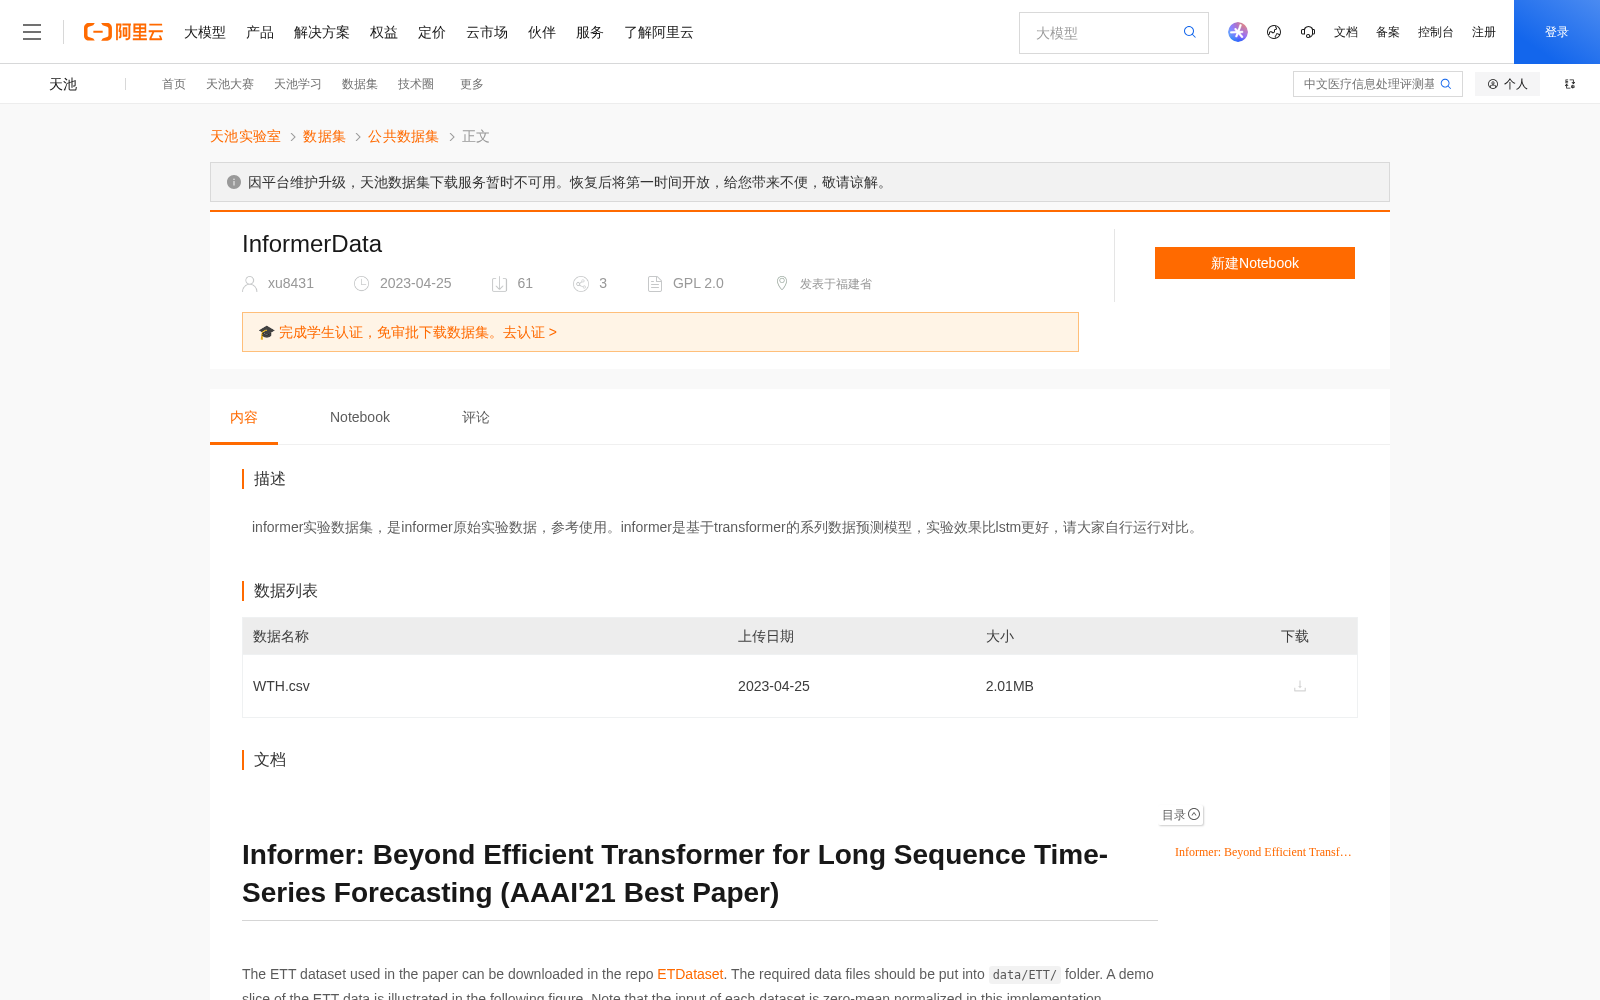The image size is (1600, 1000).
Task: Click the 新建Notebook button
Action: (1255, 263)
